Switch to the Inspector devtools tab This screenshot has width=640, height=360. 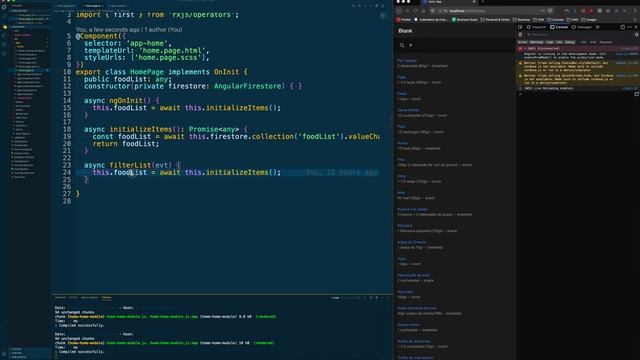[536, 27]
